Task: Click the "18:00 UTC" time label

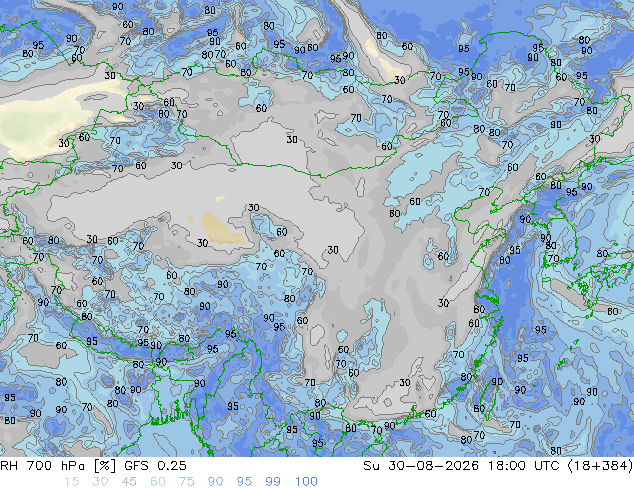Action: pos(524,466)
